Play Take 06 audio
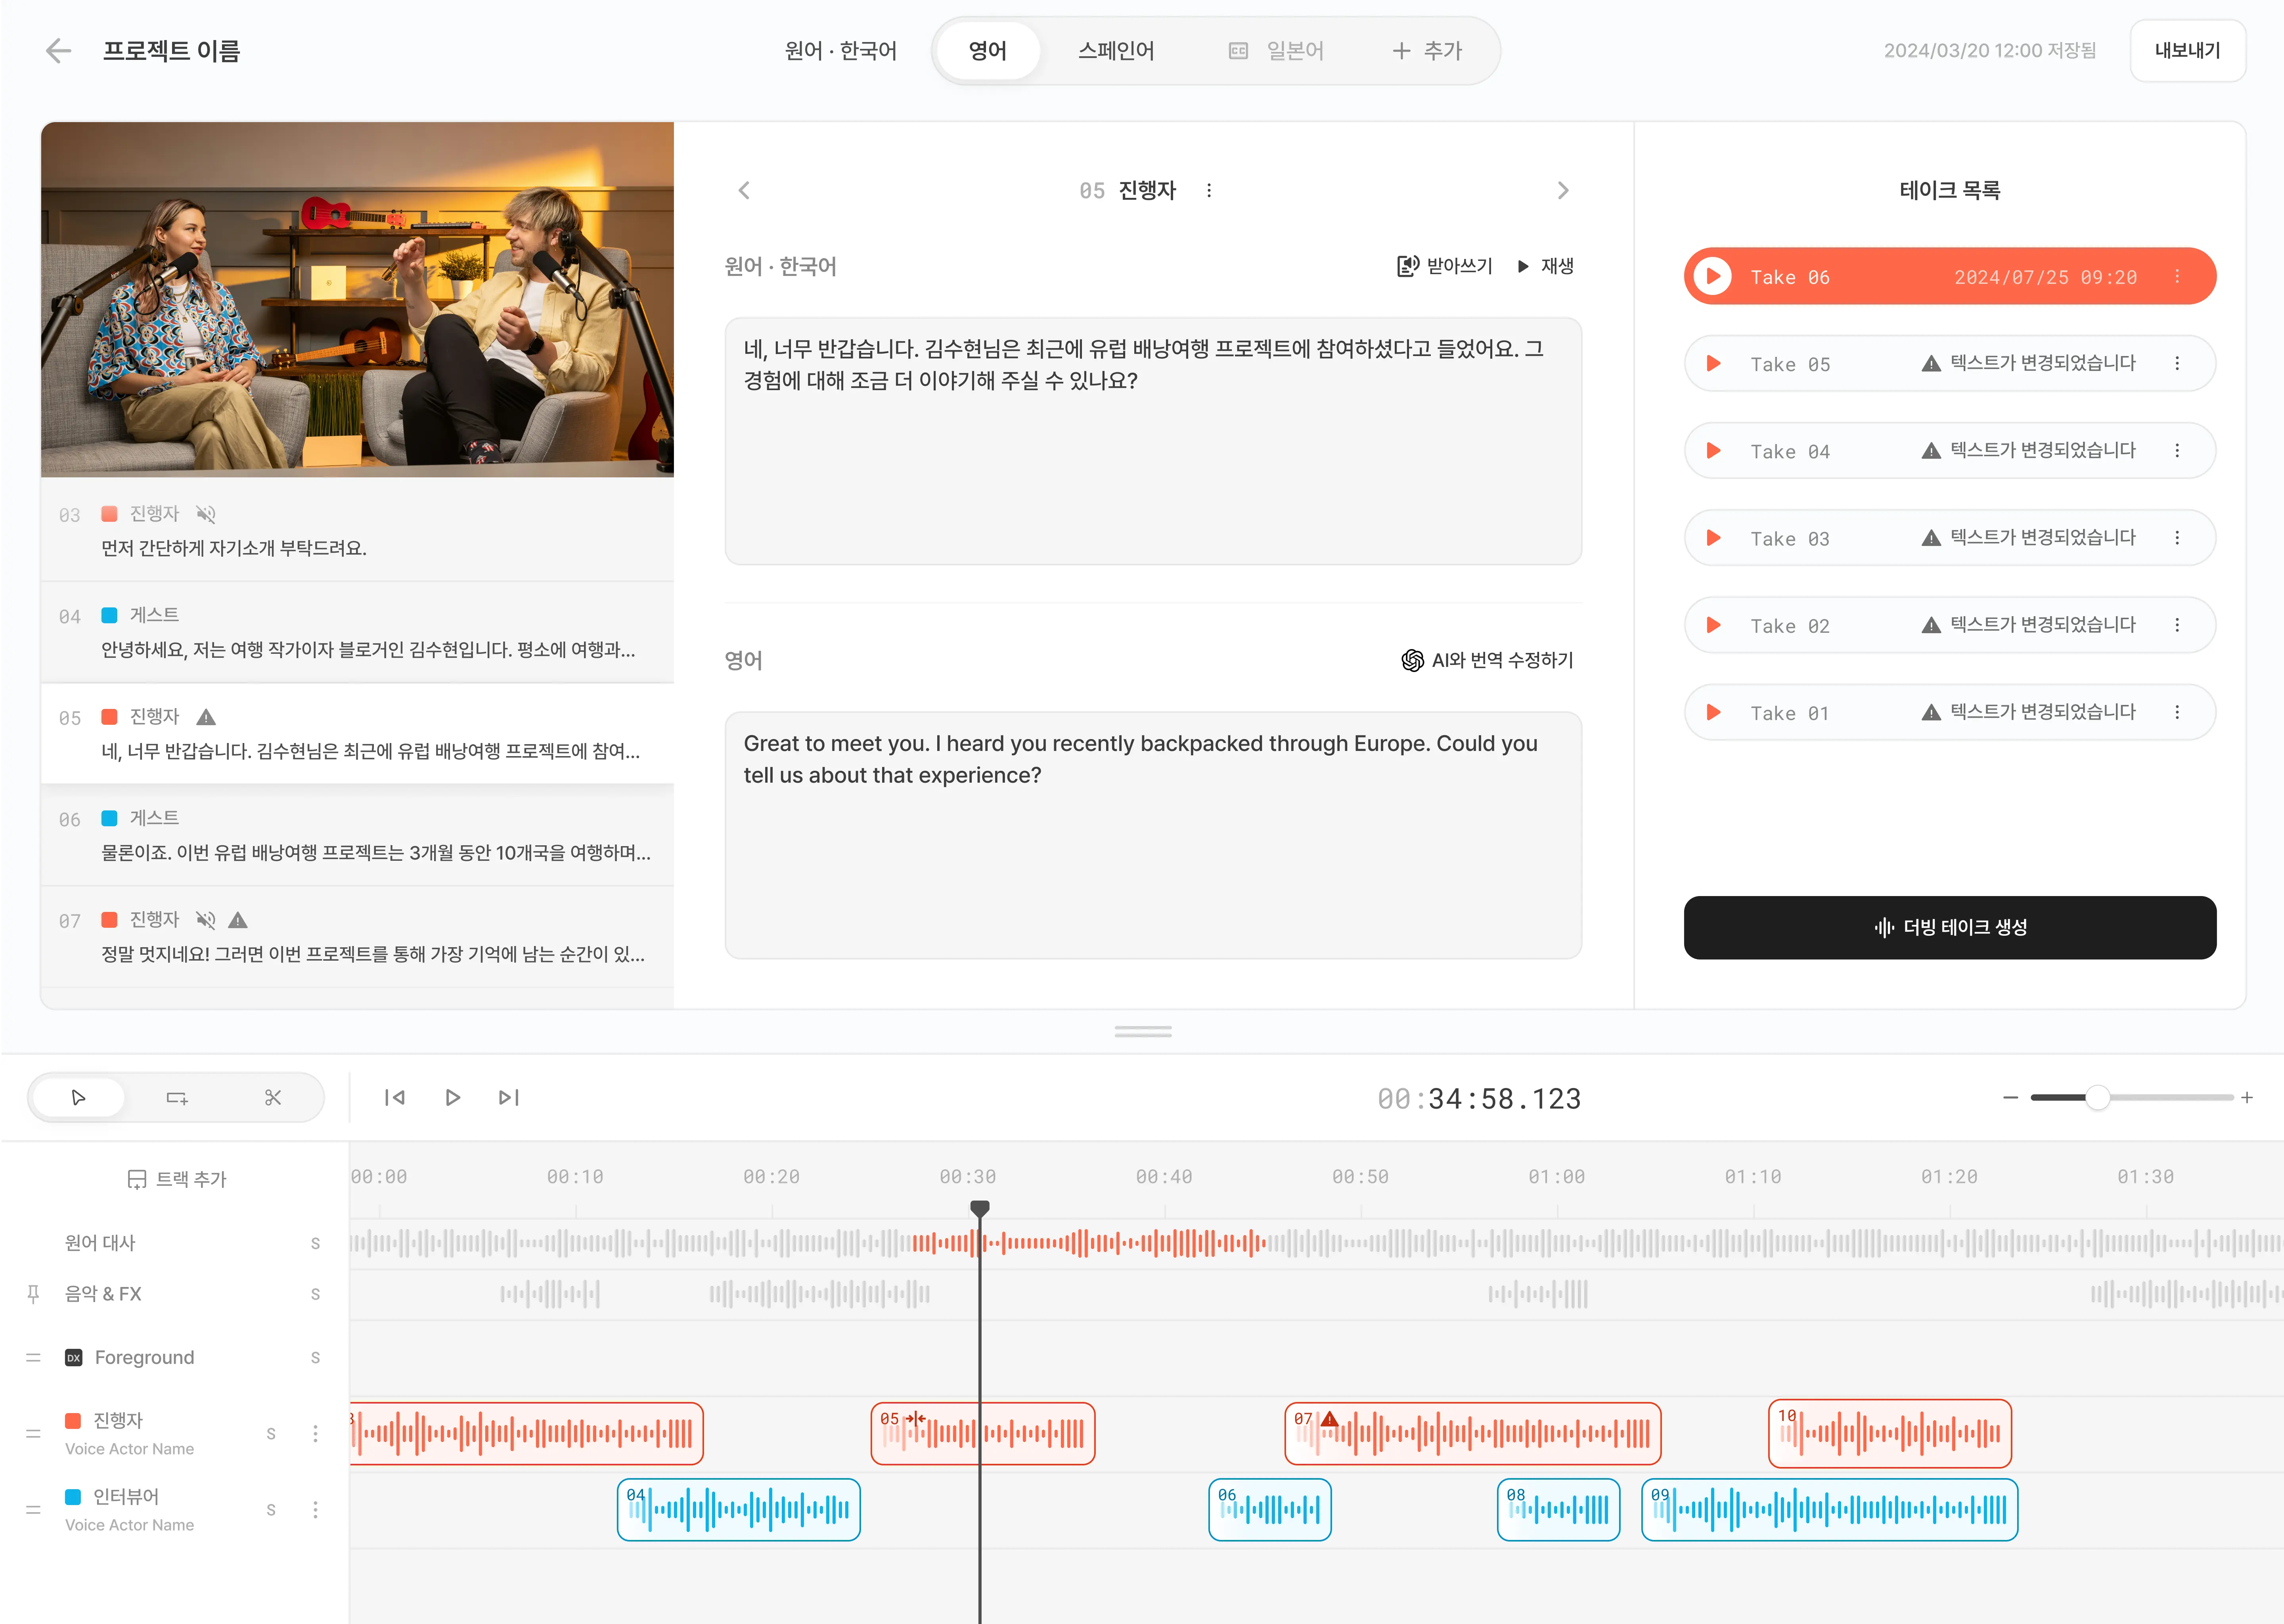This screenshot has width=2284, height=1624. pyautogui.click(x=1713, y=276)
